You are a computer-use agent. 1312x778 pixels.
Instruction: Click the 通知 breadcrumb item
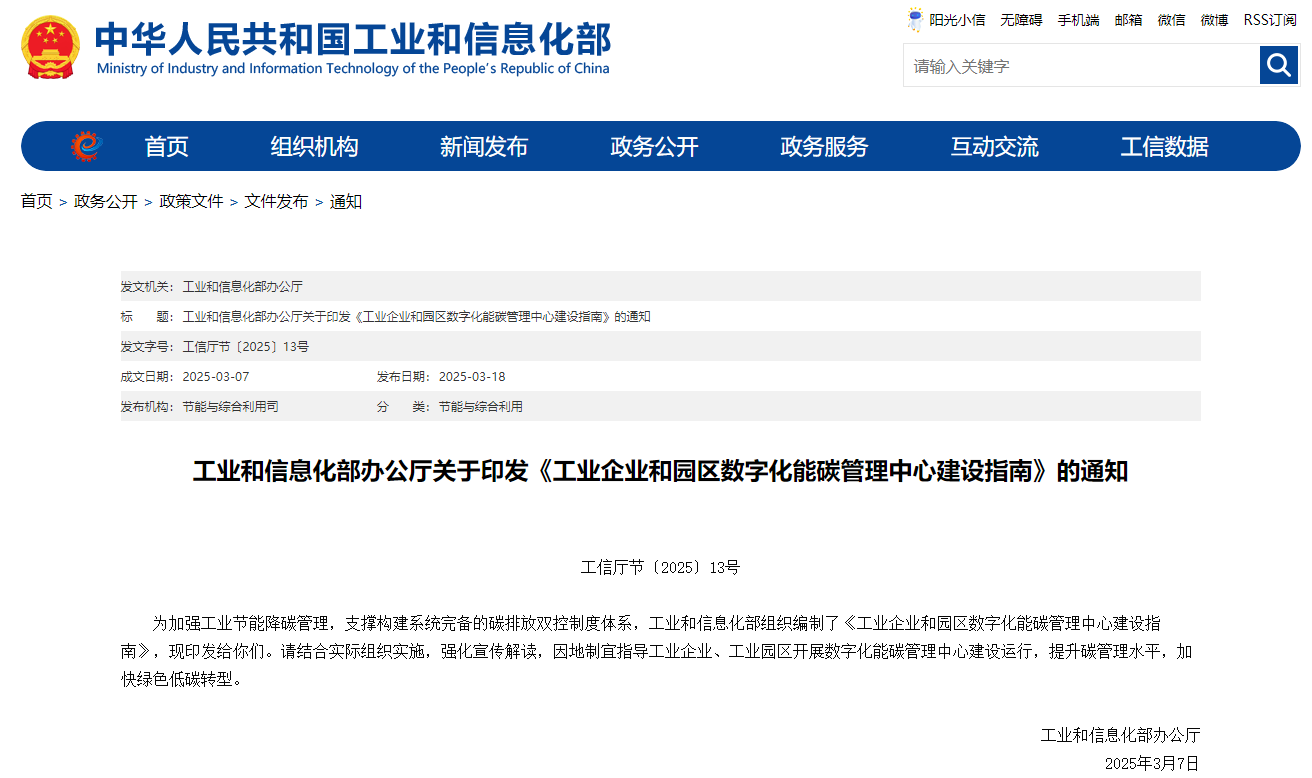(x=346, y=201)
